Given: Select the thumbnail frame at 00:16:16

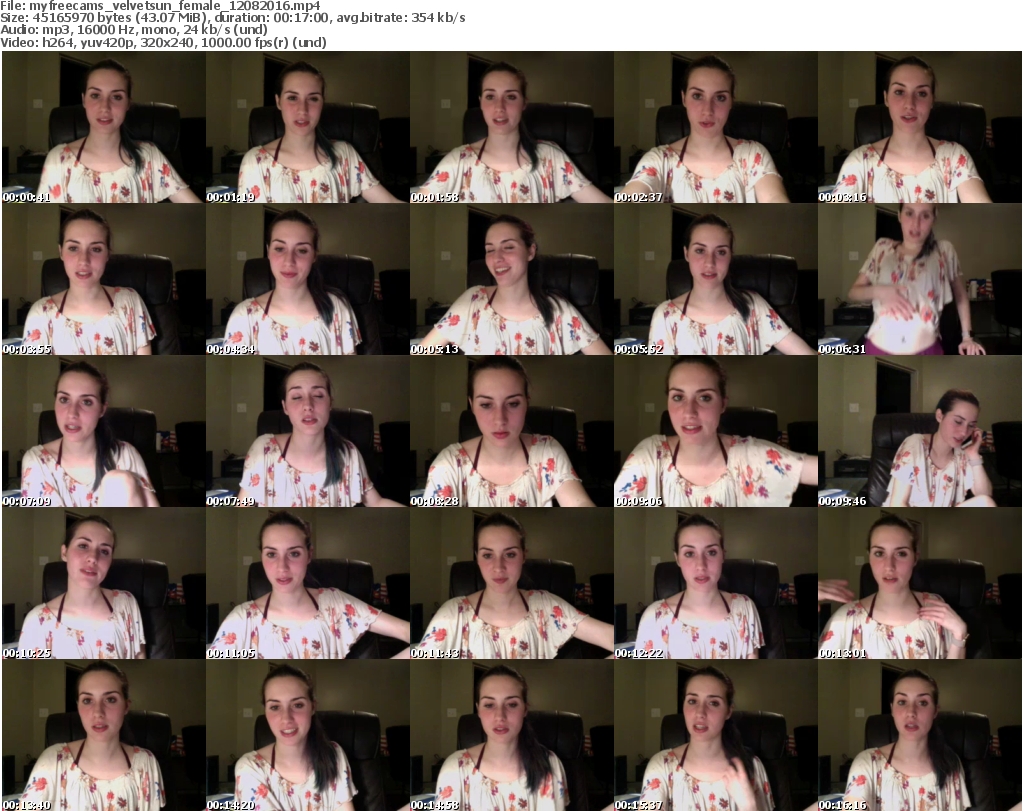Looking at the screenshot, I should (x=919, y=735).
